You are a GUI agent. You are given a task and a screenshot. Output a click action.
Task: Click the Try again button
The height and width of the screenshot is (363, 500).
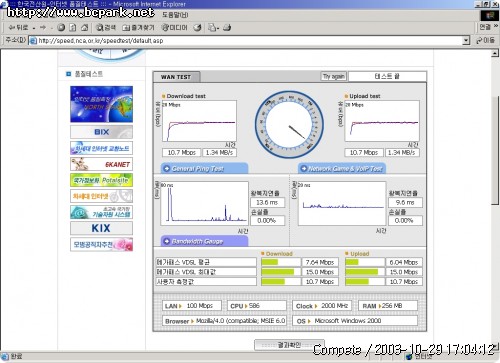(334, 76)
